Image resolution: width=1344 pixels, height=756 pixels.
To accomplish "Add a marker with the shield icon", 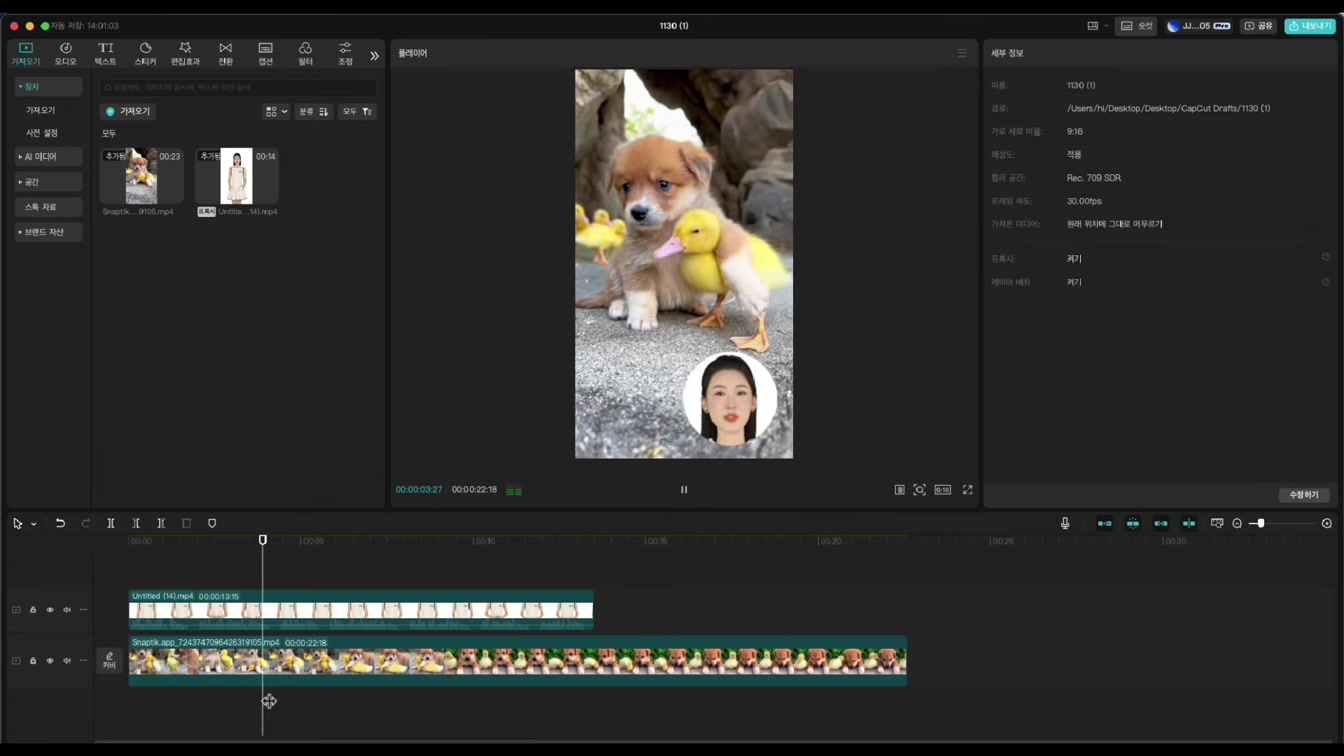I will (212, 524).
